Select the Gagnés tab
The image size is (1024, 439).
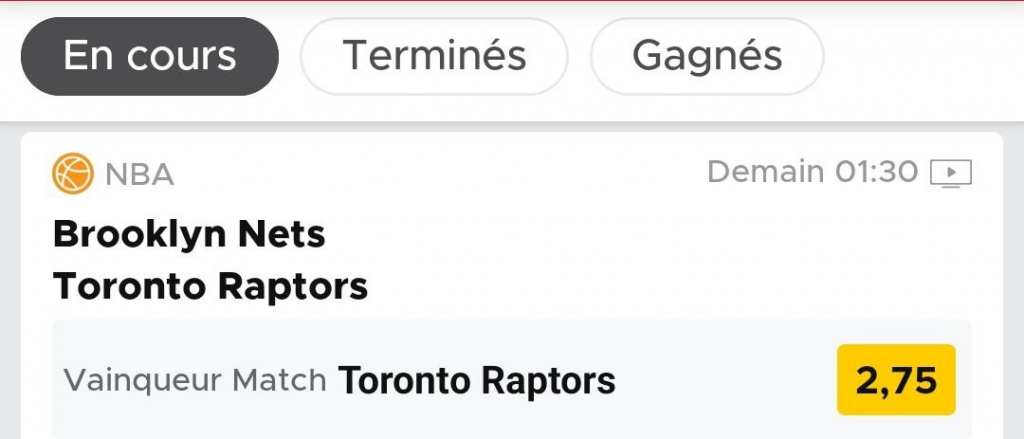click(707, 56)
